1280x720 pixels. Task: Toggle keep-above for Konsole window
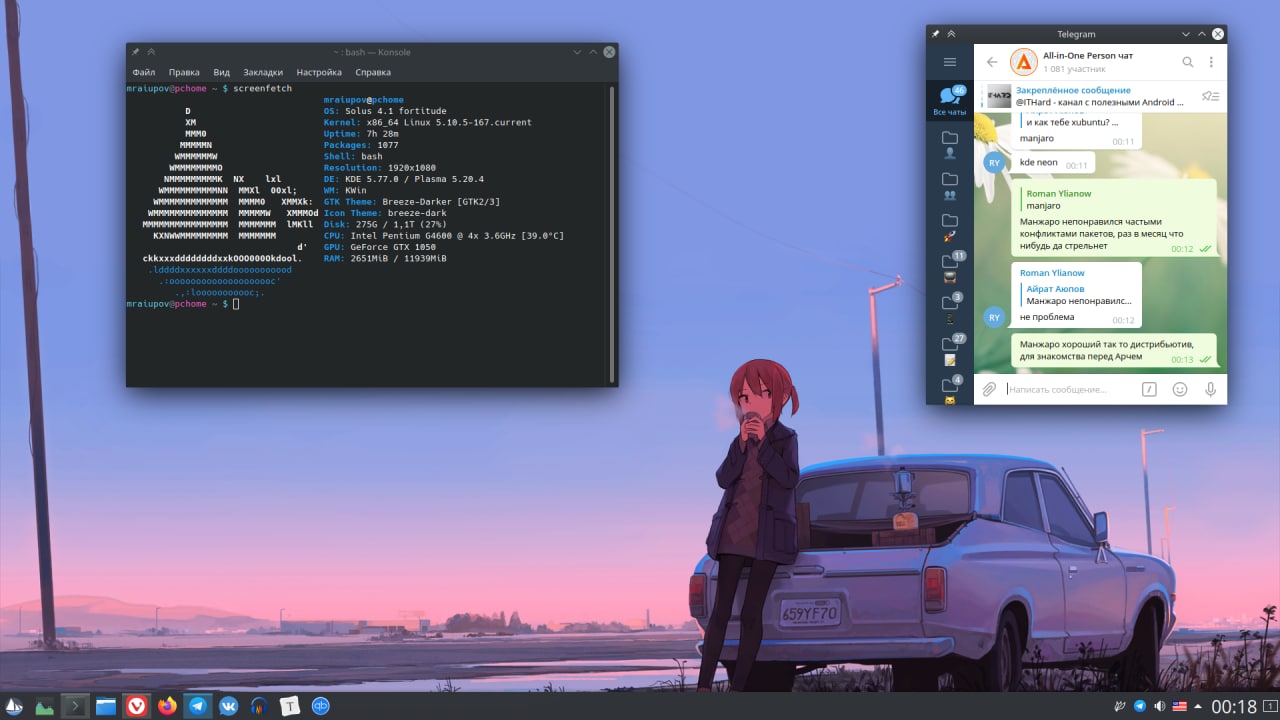coord(151,51)
